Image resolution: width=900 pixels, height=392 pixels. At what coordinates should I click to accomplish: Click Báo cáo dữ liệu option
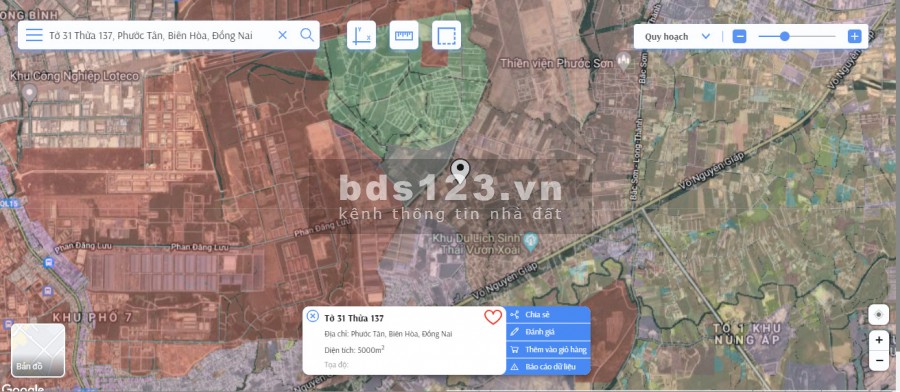pyautogui.click(x=548, y=366)
